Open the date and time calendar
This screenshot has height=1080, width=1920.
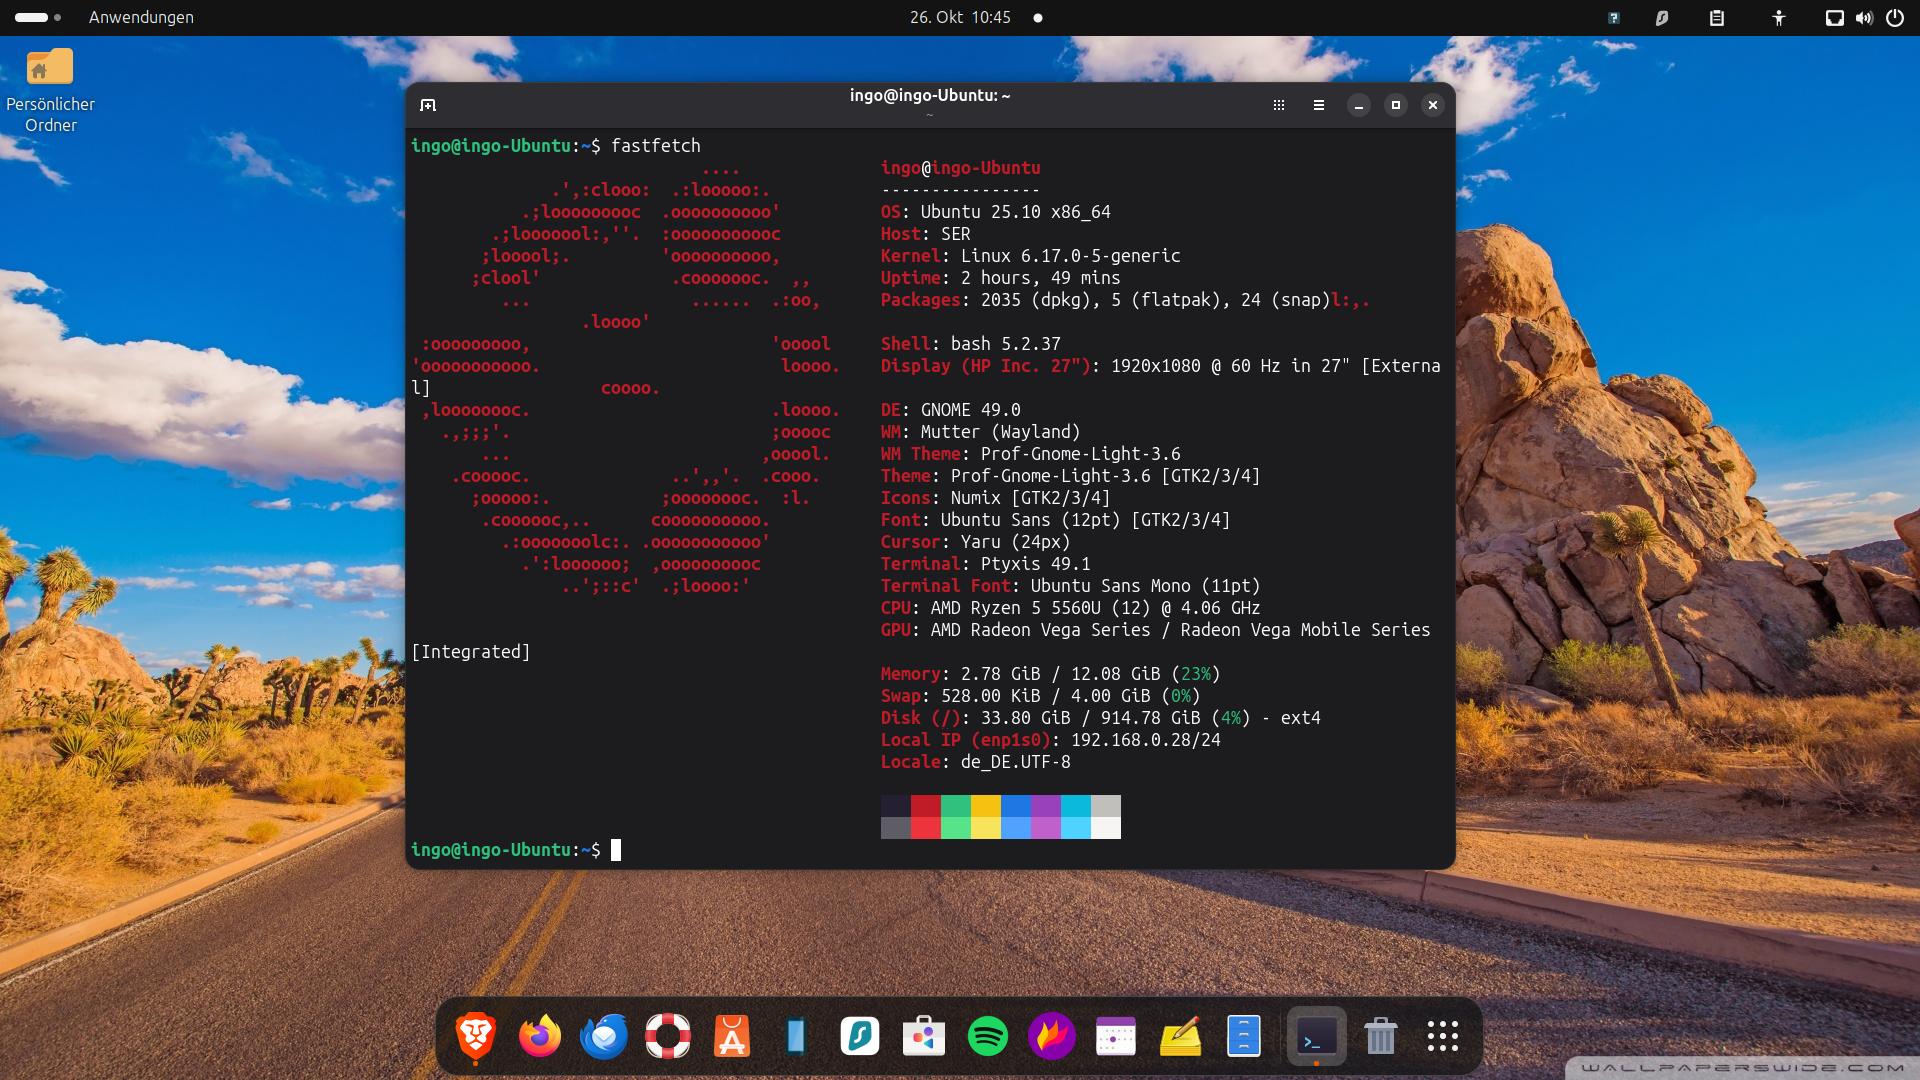960,17
